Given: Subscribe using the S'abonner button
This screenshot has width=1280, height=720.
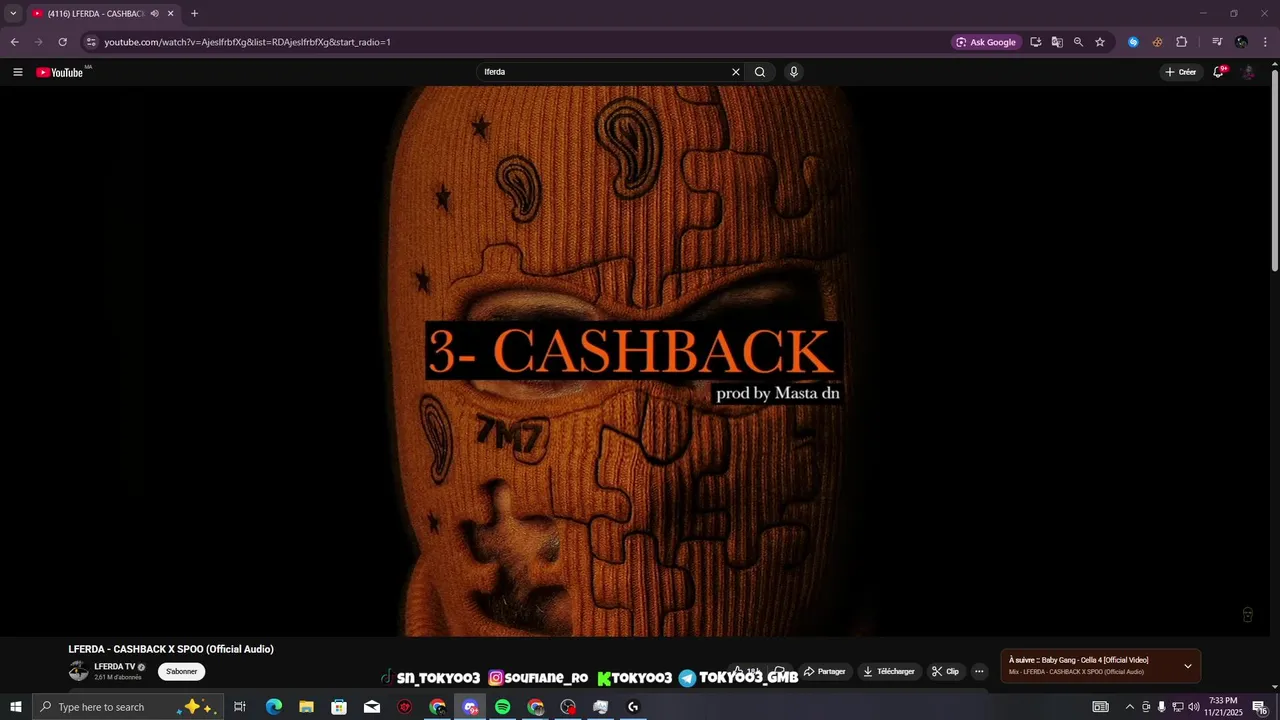Looking at the screenshot, I should click(181, 672).
